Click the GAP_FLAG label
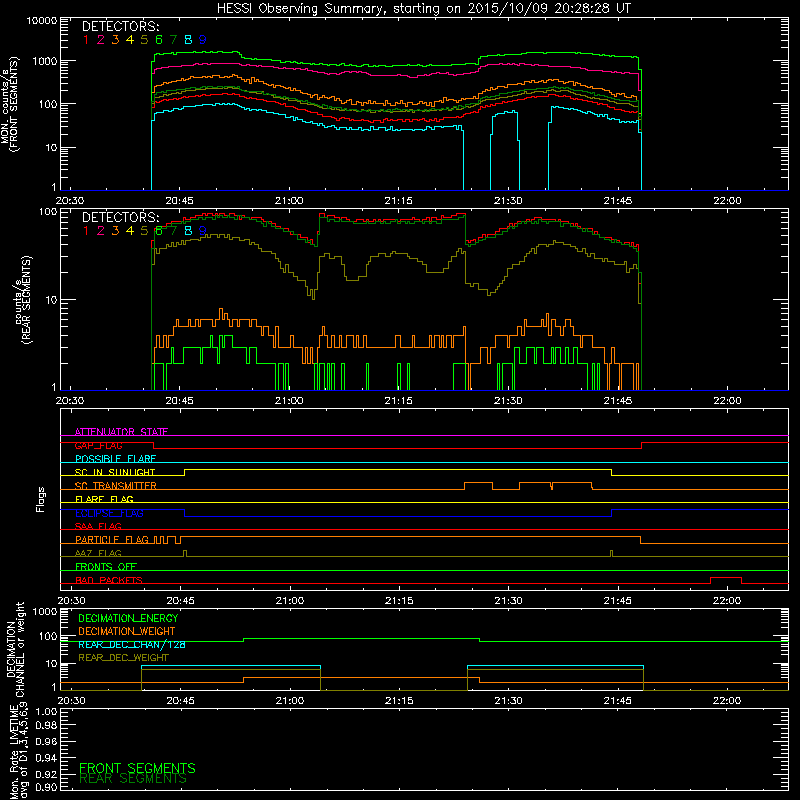 coord(99,445)
